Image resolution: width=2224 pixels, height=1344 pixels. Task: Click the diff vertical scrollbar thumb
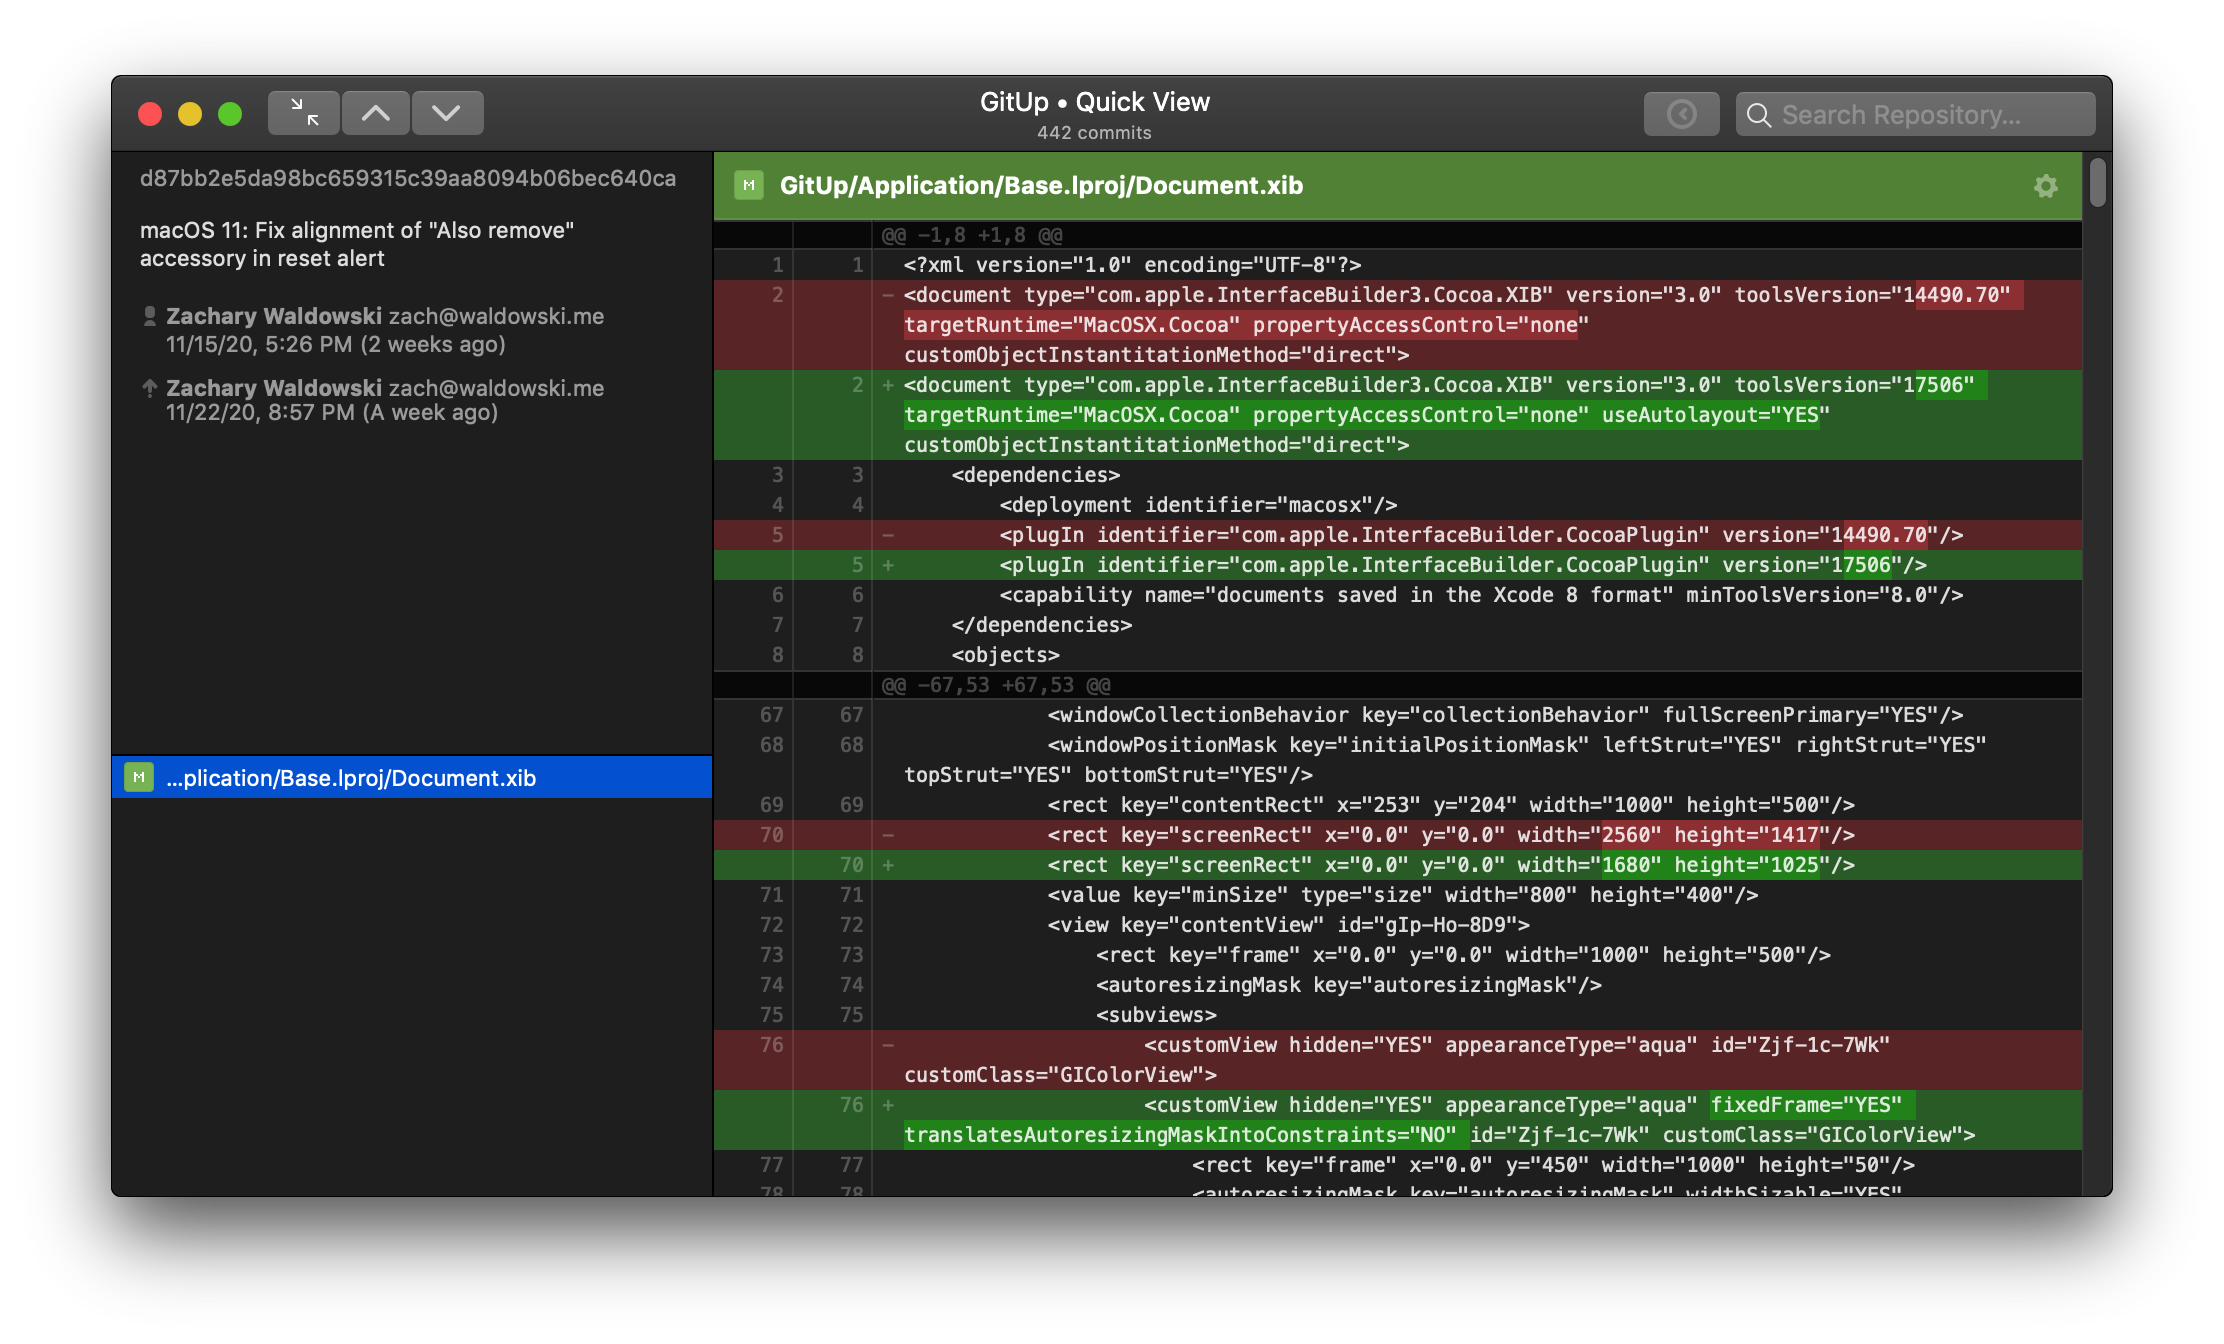click(x=2097, y=182)
